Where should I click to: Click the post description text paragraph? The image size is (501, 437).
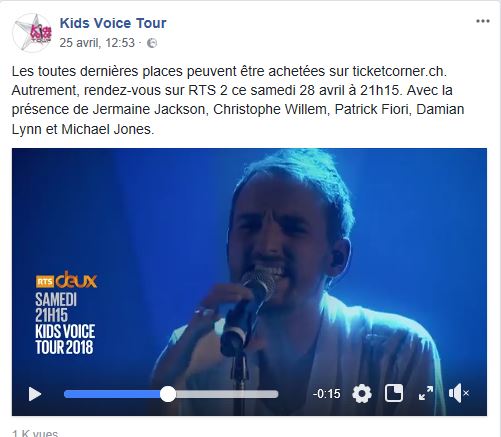point(238,100)
